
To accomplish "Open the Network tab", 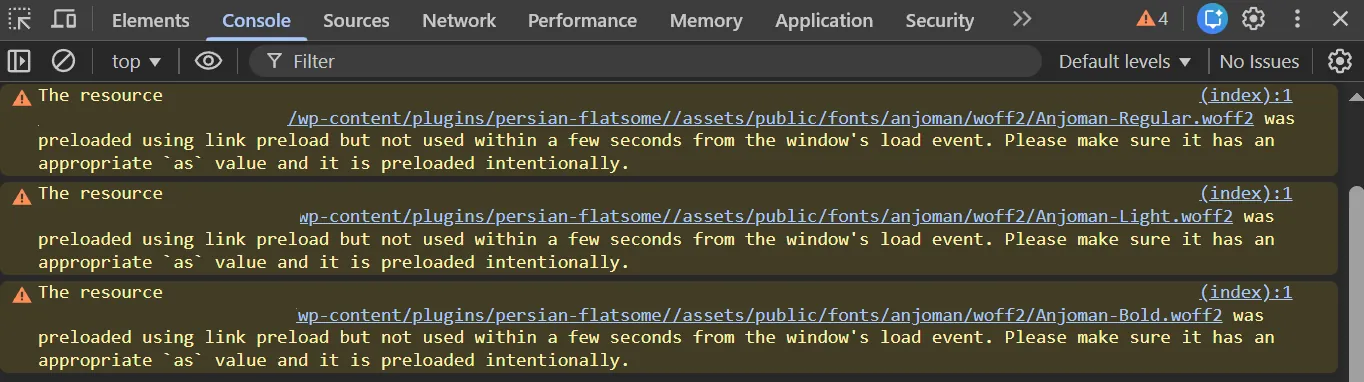I will [x=459, y=20].
